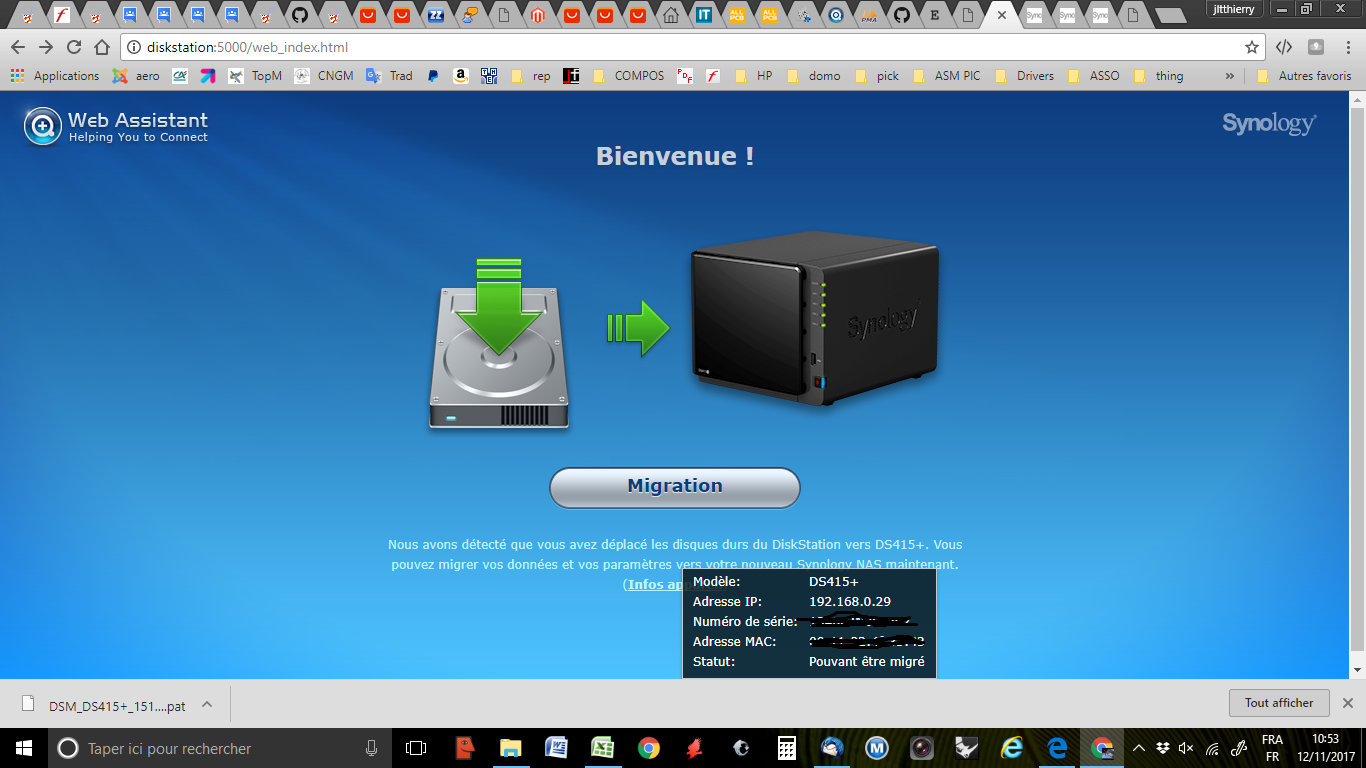Expand the COMPOS bookmarks folder
Screen dimensions: 1366x768
628,76
